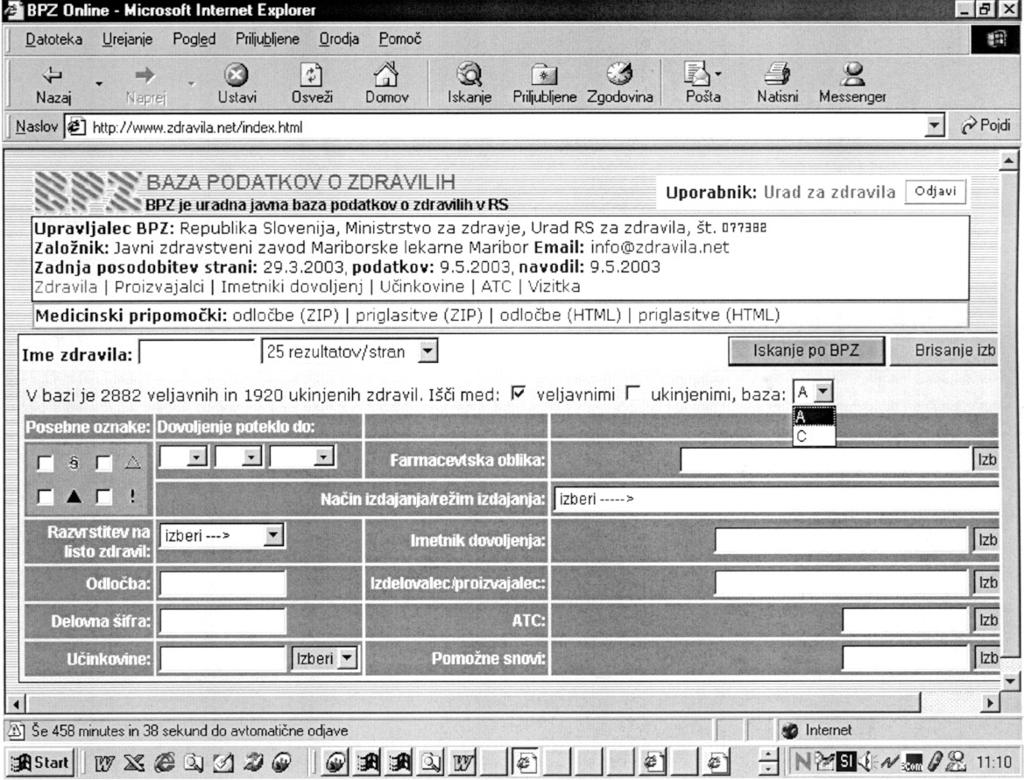Log out with the Odjavi button

(x=935, y=191)
